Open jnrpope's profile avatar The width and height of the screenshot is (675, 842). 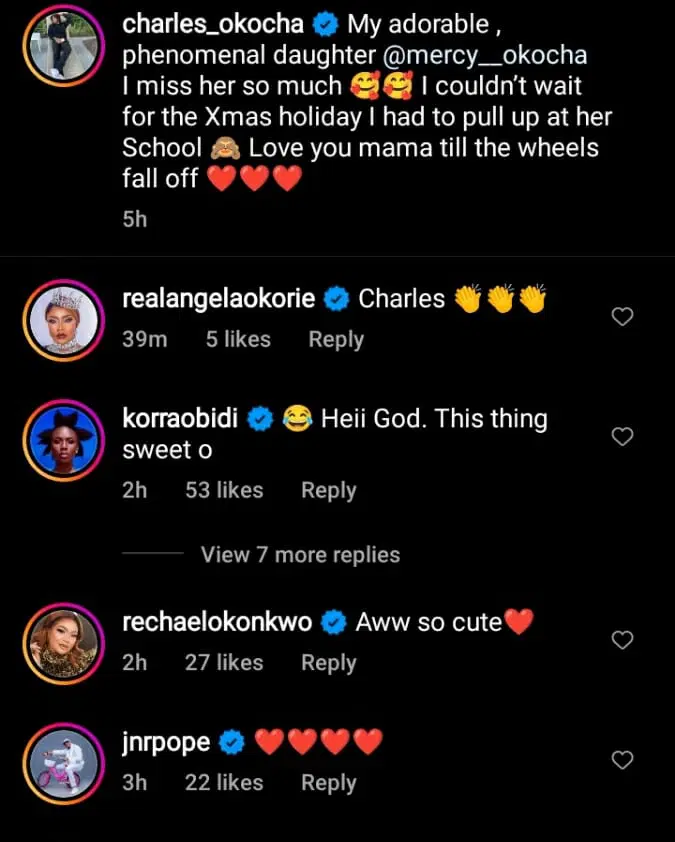(x=60, y=762)
